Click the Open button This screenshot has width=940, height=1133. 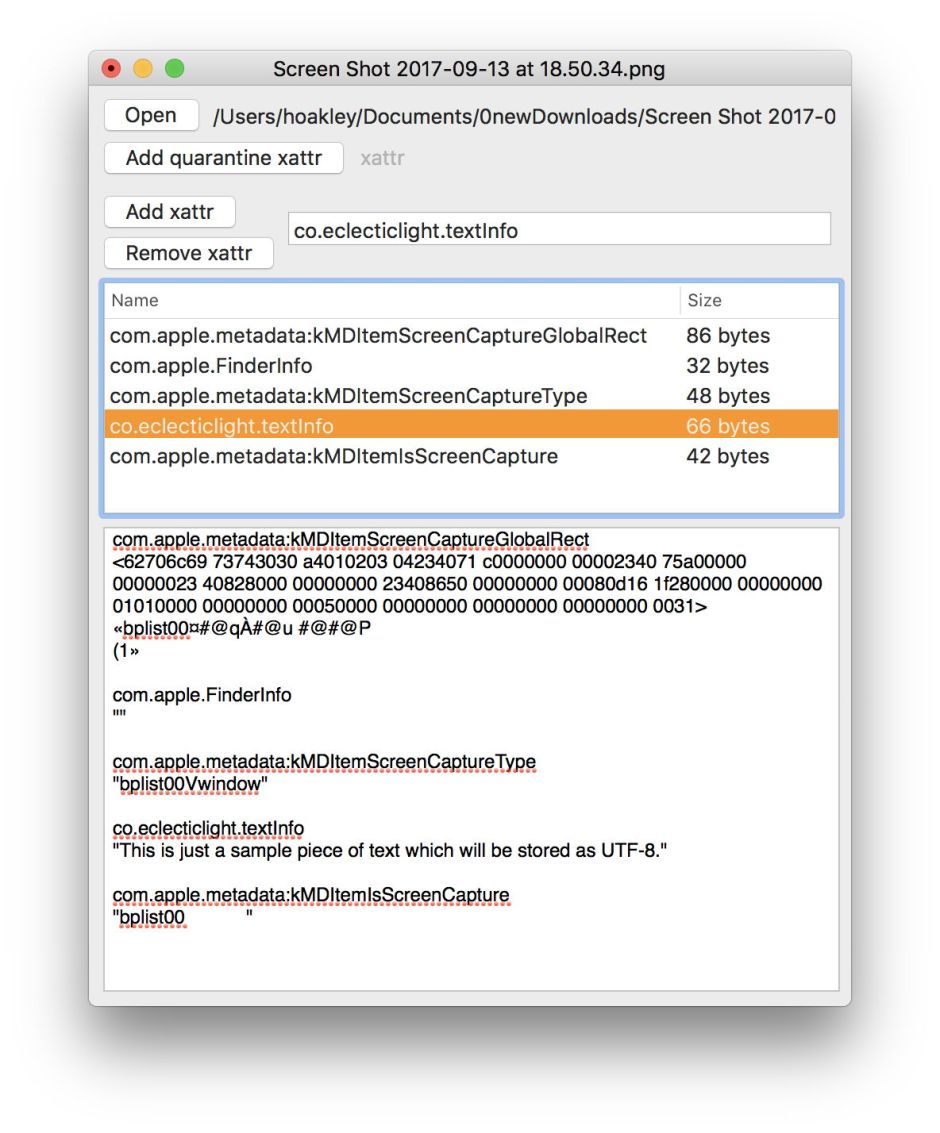(x=151, y=116)
